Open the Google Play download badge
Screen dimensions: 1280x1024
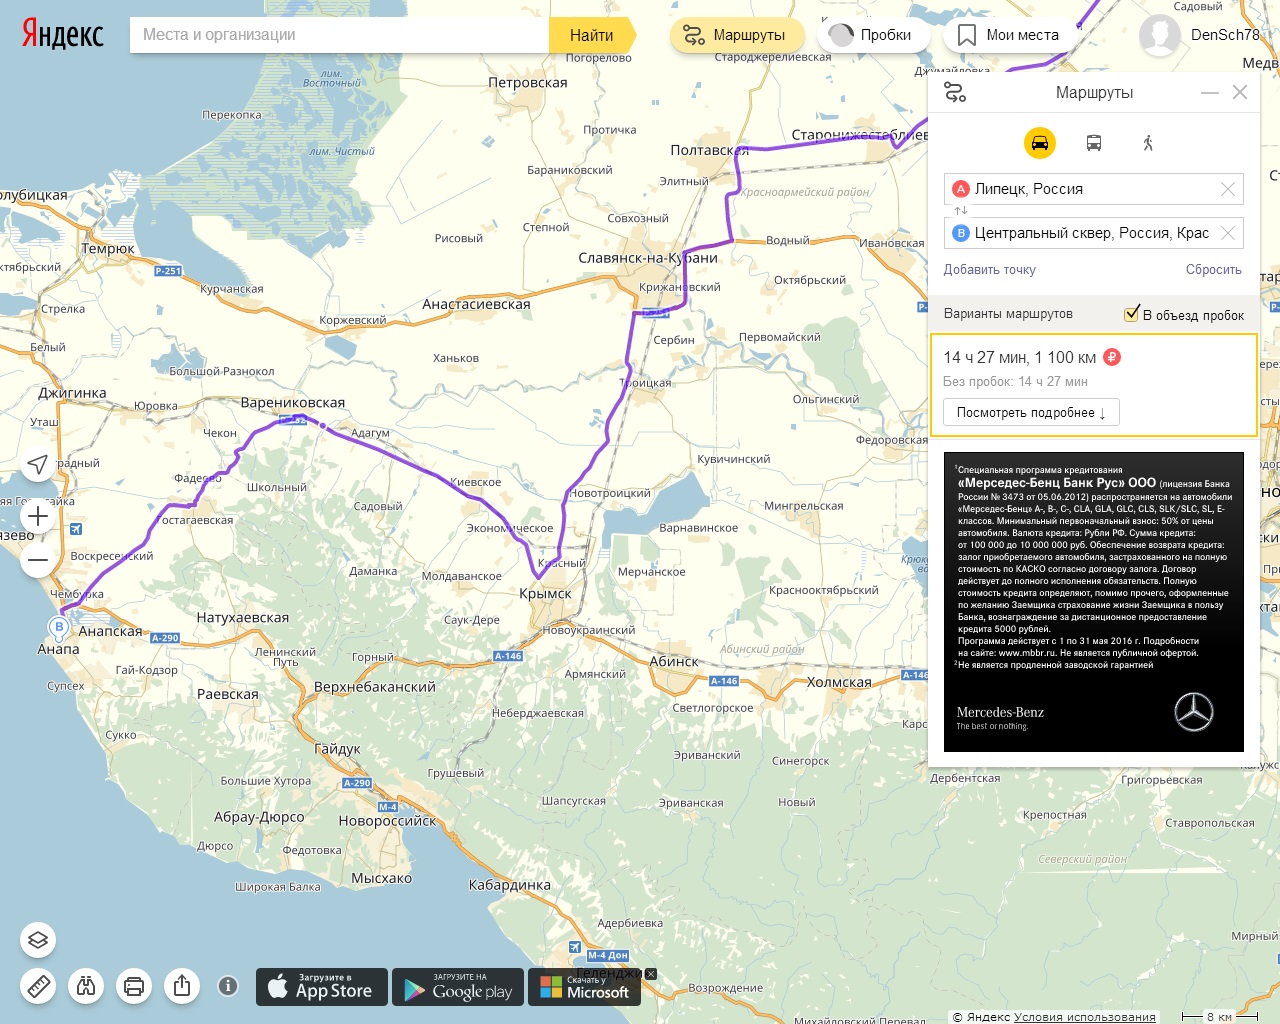pyautogui.click(x=458, y=987)
